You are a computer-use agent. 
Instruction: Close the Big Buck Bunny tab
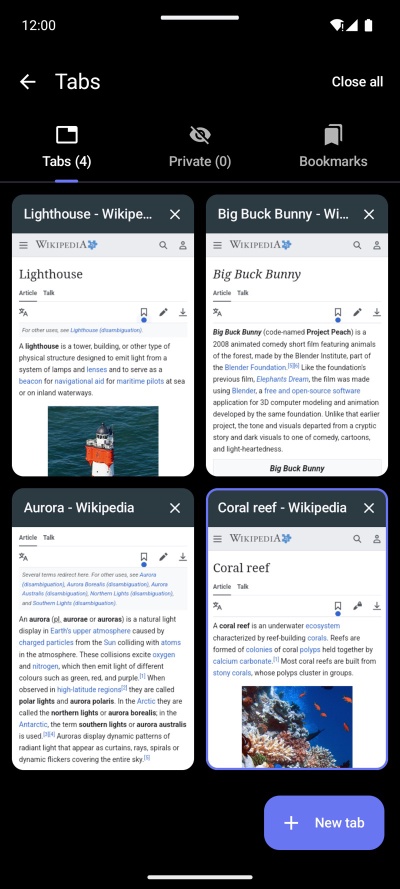[369, 214]
